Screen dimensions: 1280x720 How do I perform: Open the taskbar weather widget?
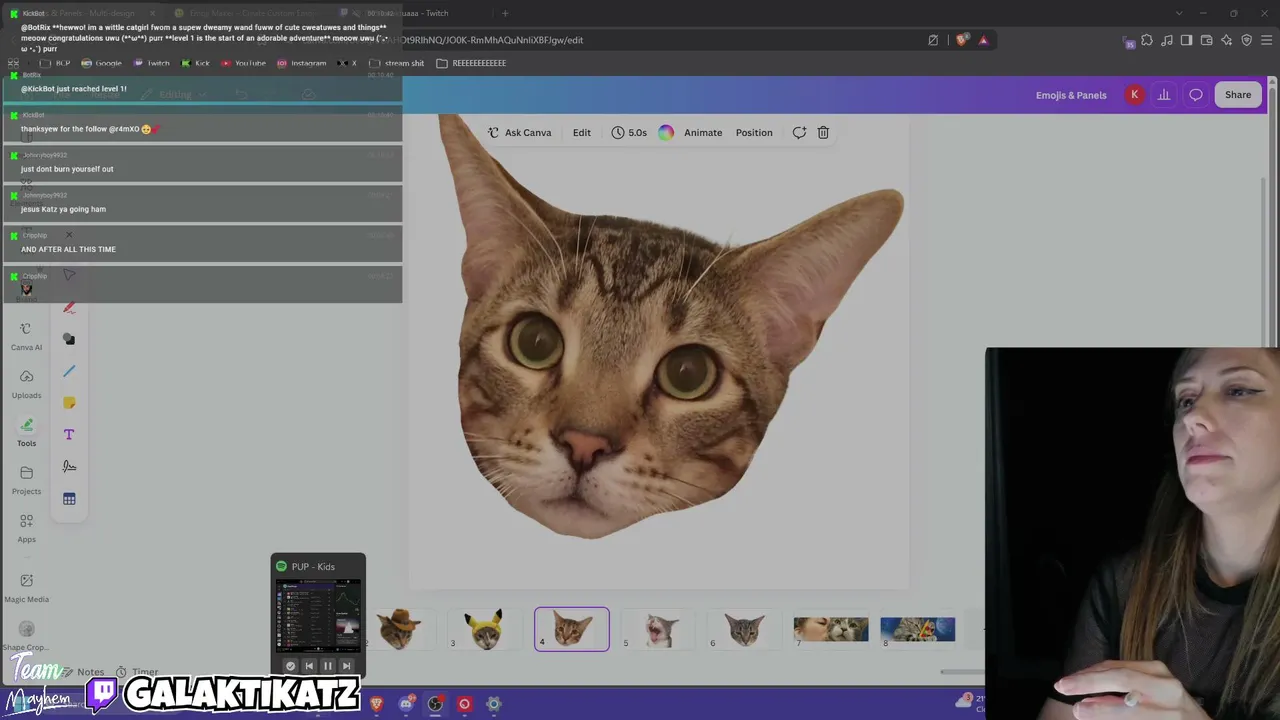(x=970, y=704)
